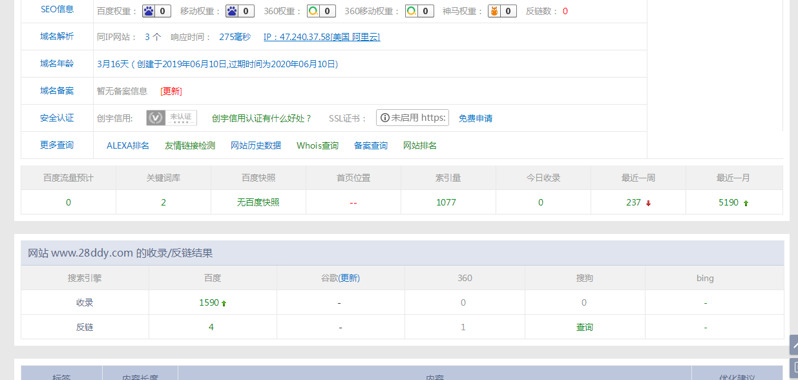Click the 360 mobile weight badge
798x380 pixels.
point(419,11)
